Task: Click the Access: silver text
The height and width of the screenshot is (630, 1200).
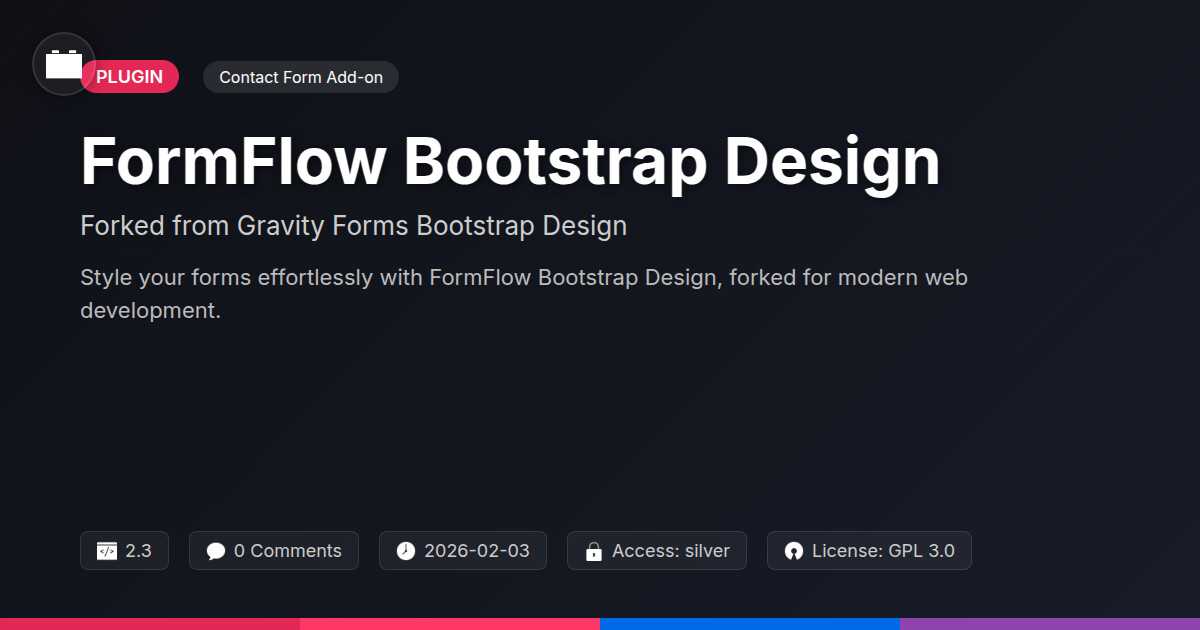Action: pos(671,551)
